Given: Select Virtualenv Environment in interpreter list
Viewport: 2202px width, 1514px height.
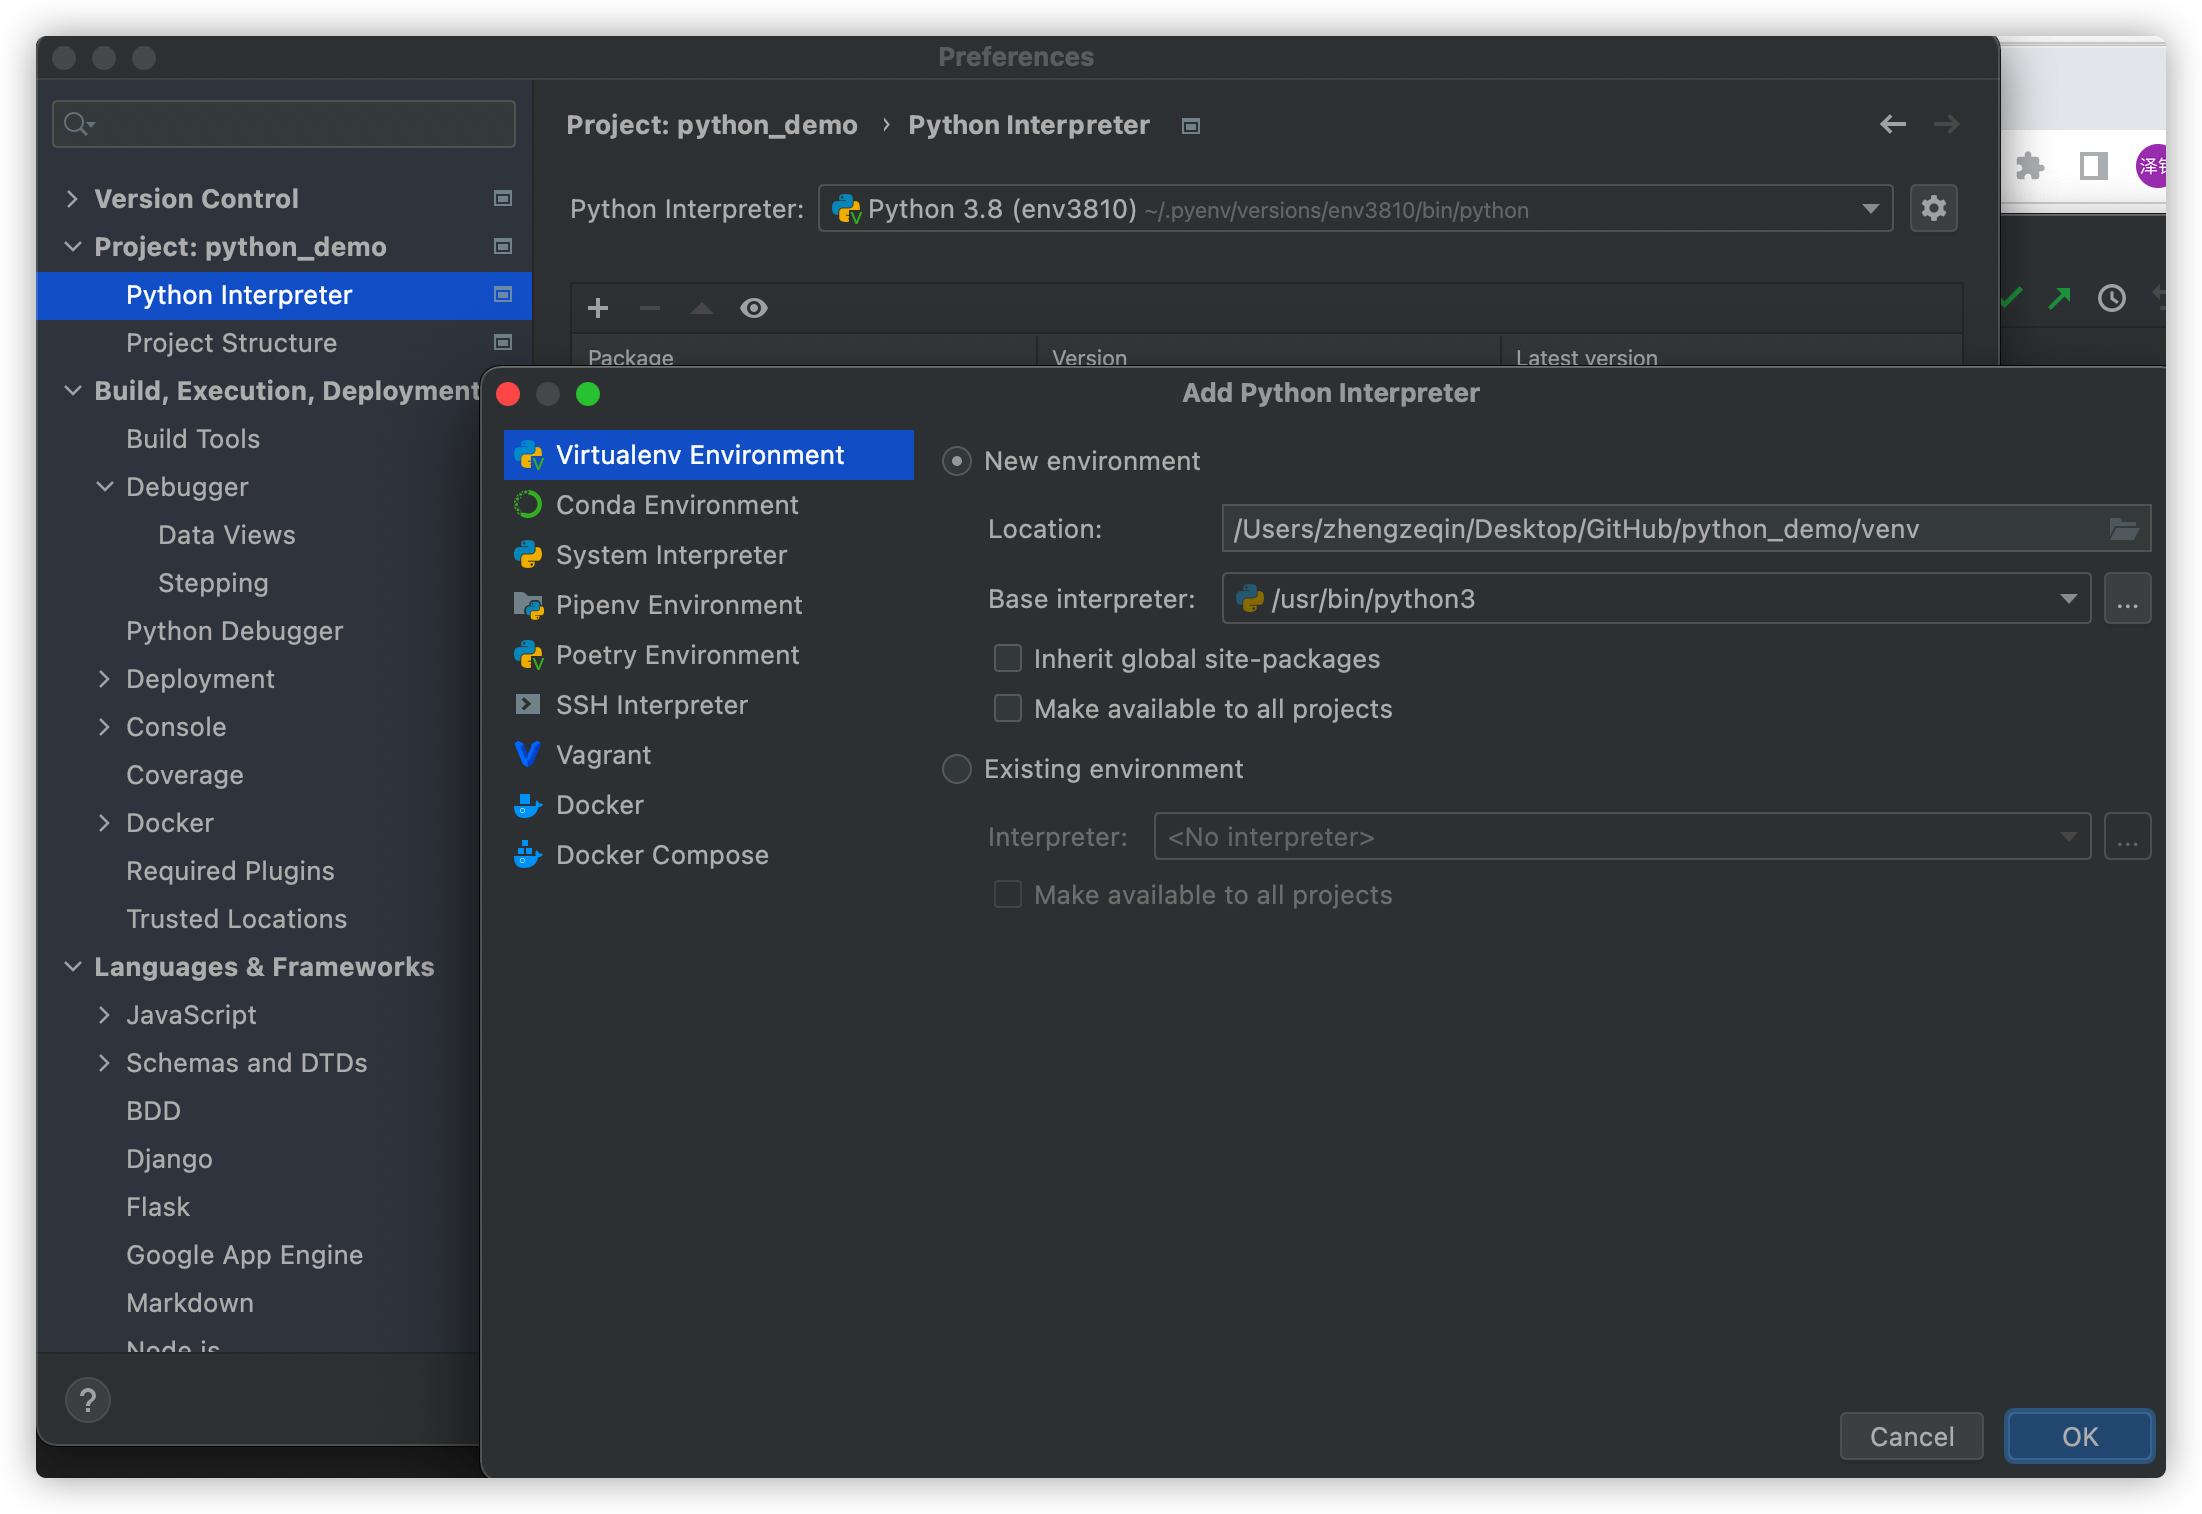Looking at the screenshot, I should click(x=708, y=455).
